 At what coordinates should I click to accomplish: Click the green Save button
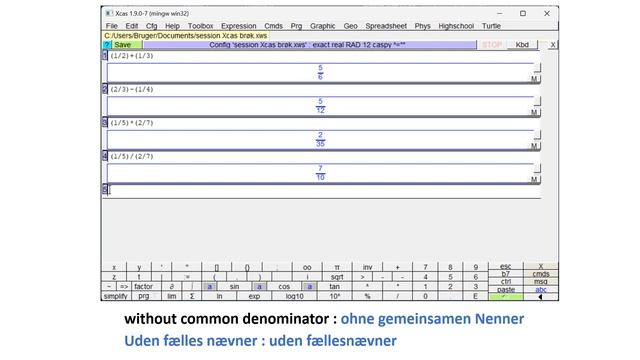pyautogui.click(x=127, y=45)
